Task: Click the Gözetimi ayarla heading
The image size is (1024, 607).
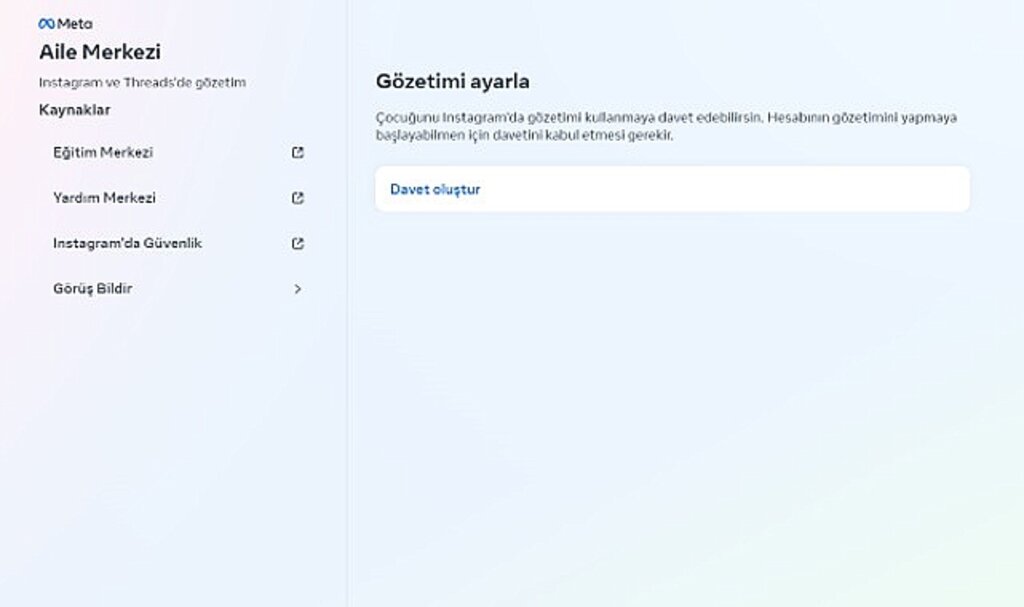Action: click(453, 82)
